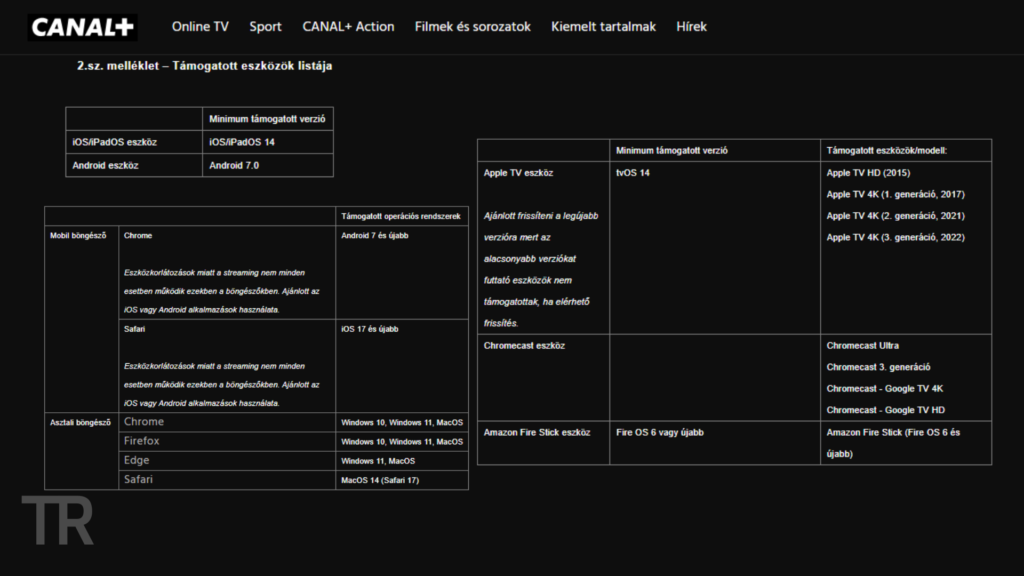1024x576 pixels.
Task: Click the CANAL+ logo
Action: [x=82, y=27]
